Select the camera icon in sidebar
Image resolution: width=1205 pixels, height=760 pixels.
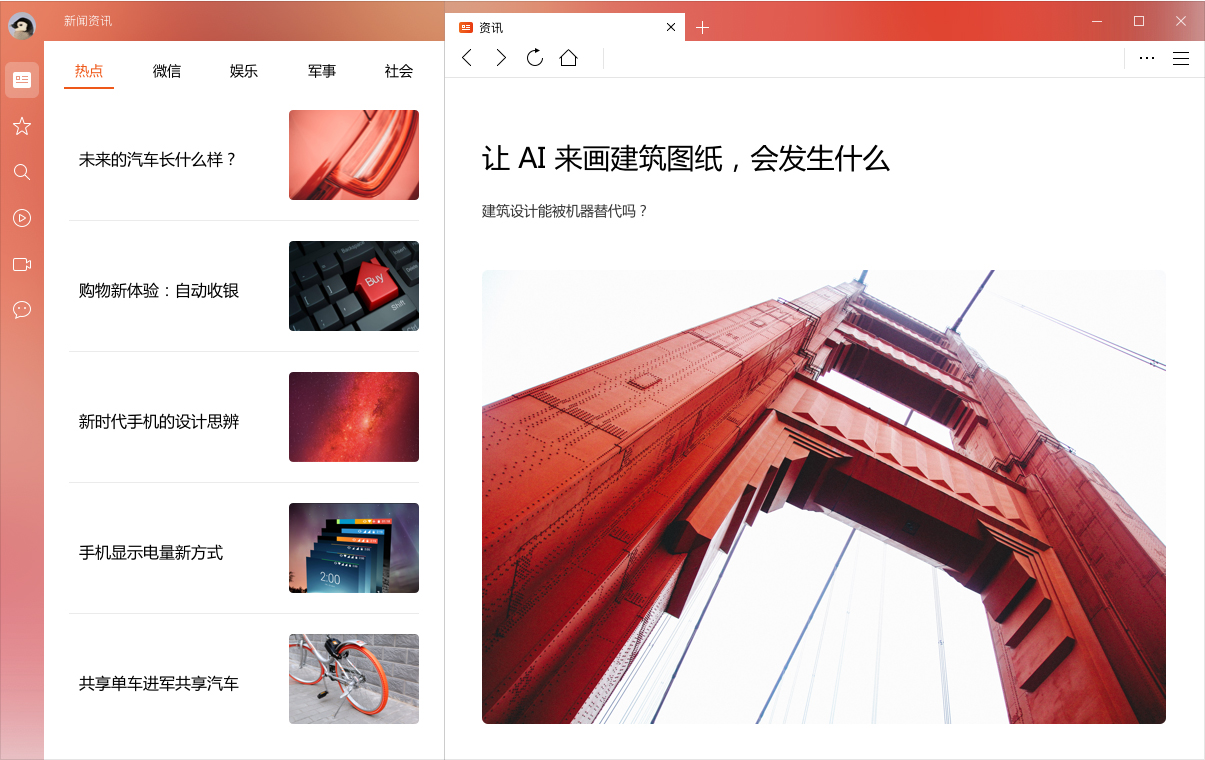[x=22, y=264]
